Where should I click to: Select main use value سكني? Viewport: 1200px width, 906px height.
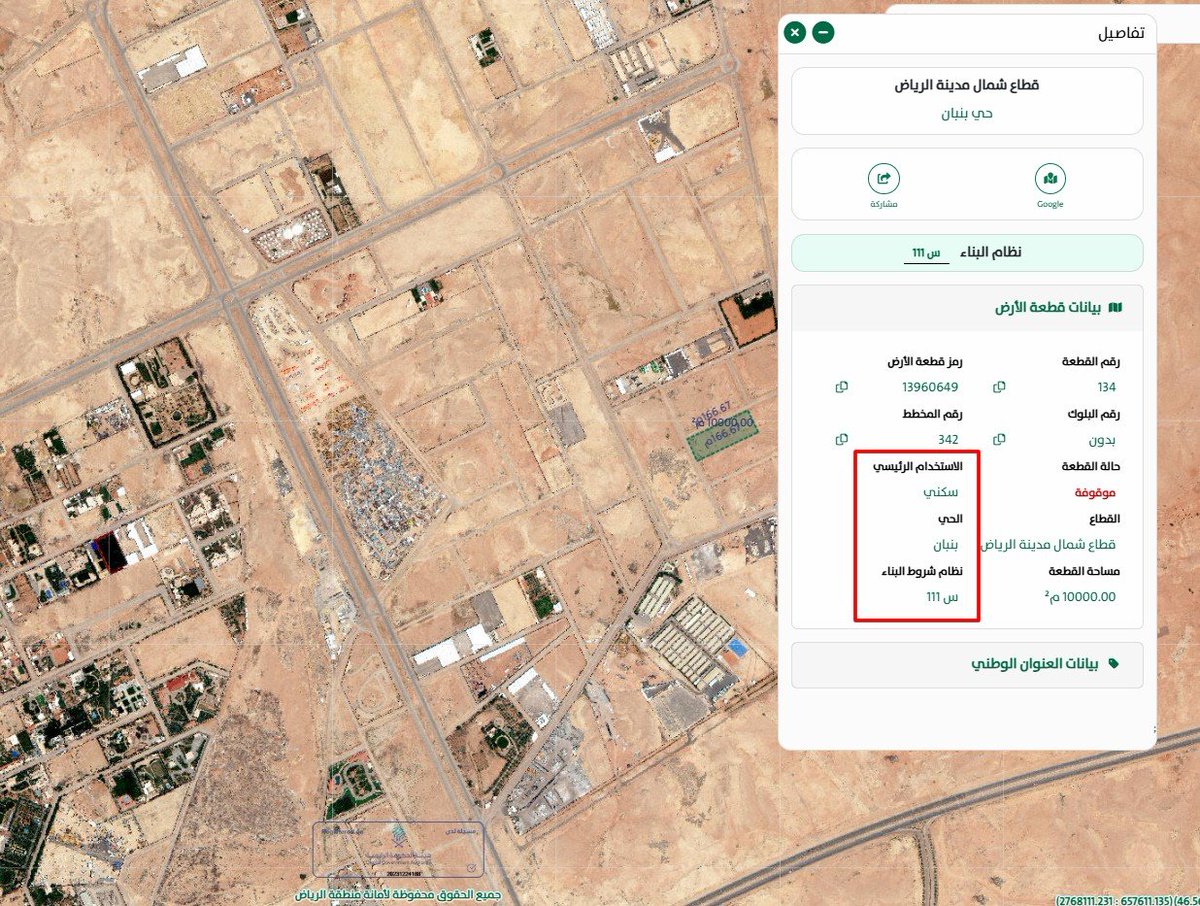coord(940,493)
